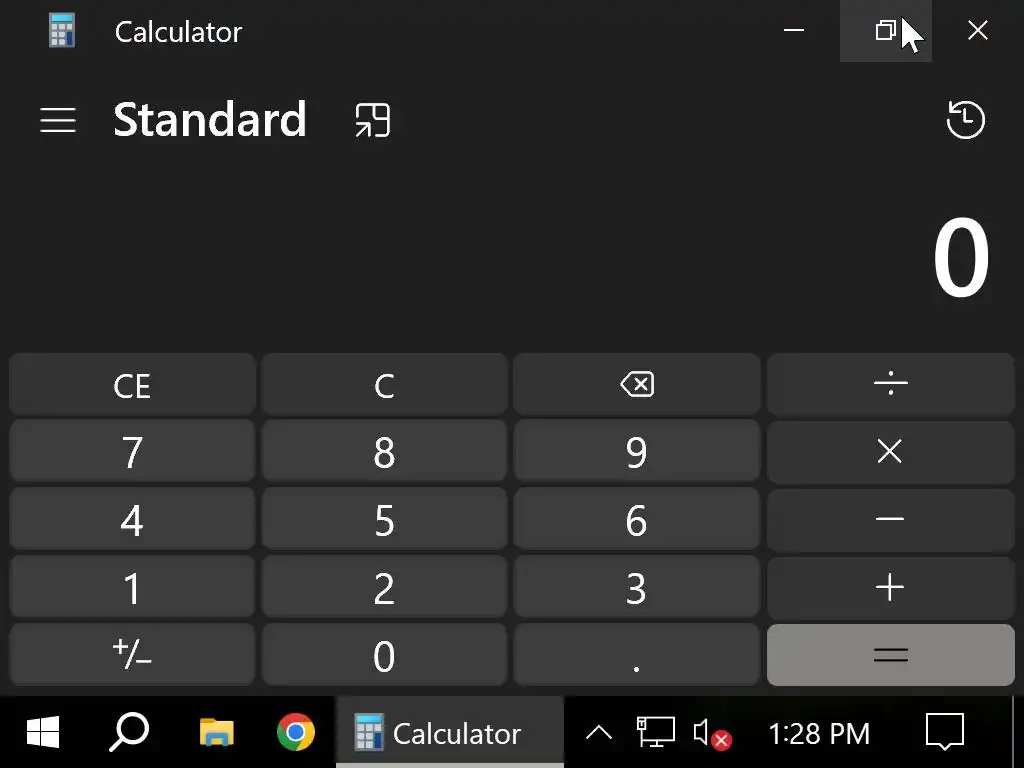Click the muted volume tray icon

[x=711, y=733]
